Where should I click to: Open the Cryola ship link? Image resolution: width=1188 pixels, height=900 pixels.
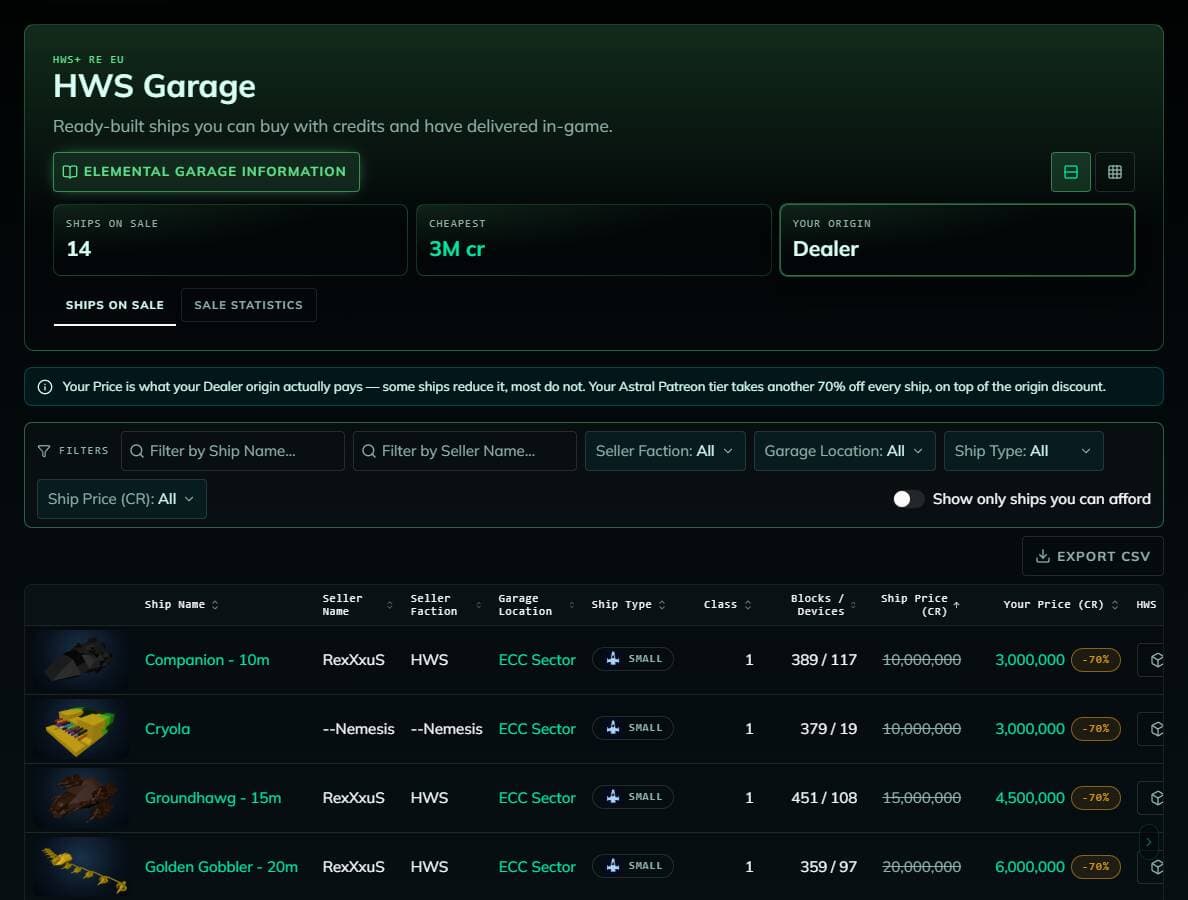click(x=167, y=729)
